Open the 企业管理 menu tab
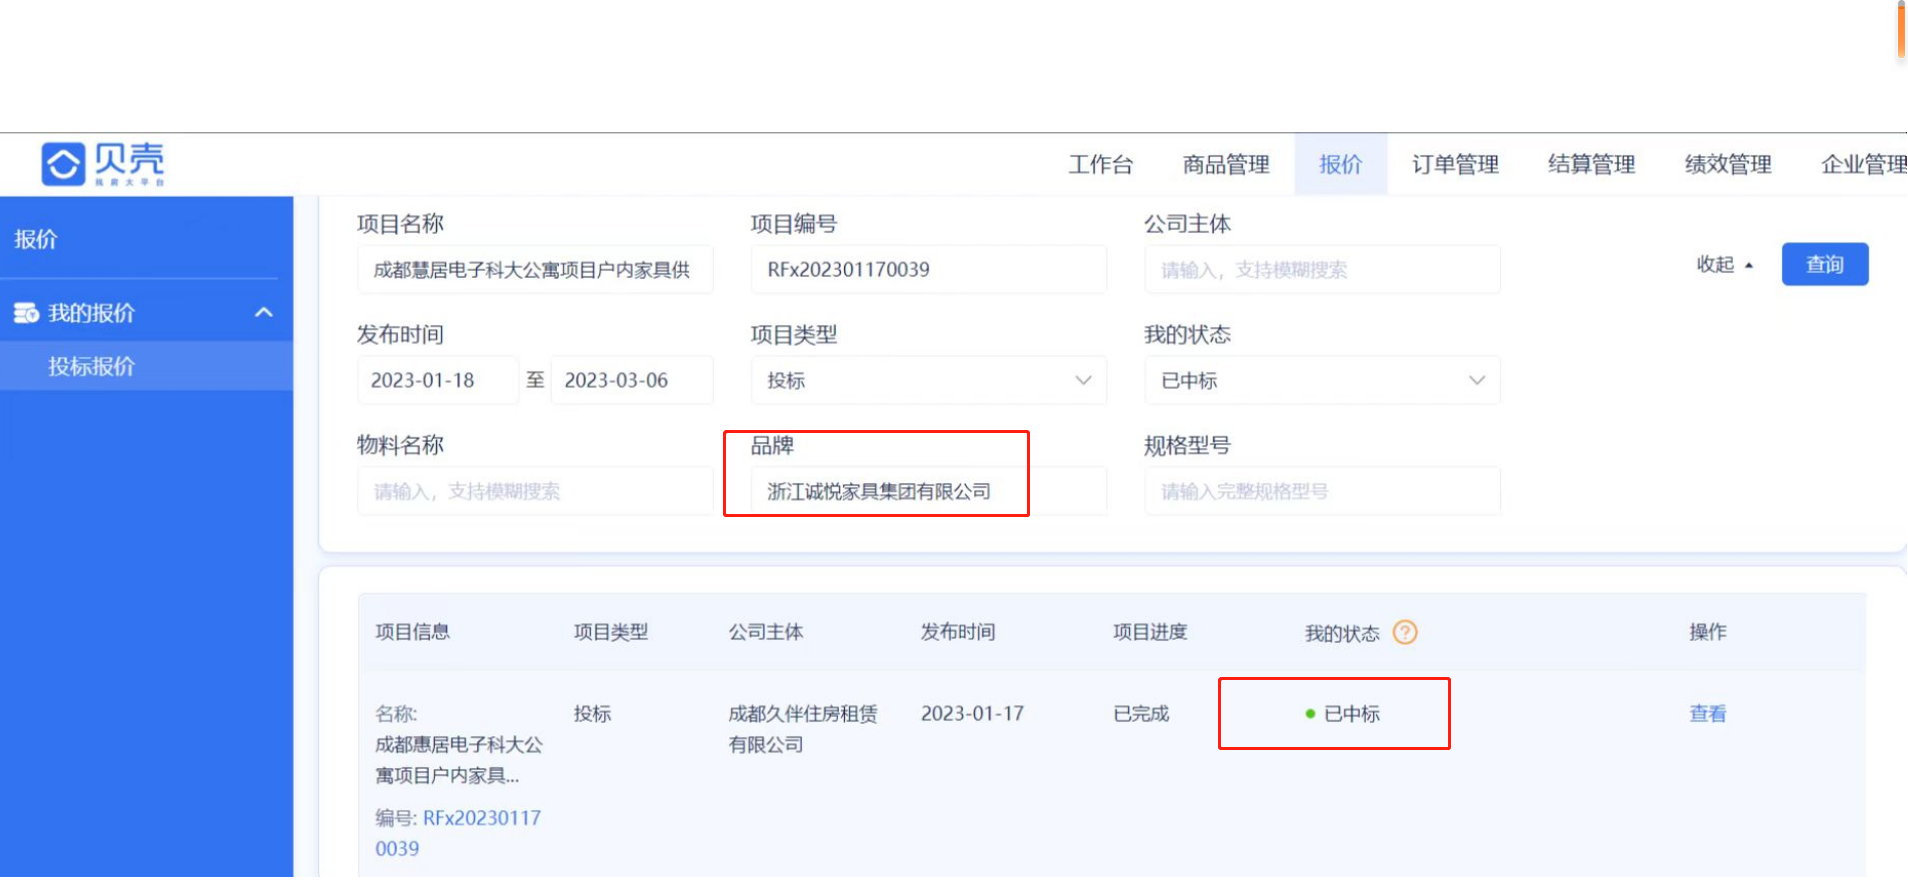The height and width of the screenshot is (885, 1908). tap(1864, 164)
